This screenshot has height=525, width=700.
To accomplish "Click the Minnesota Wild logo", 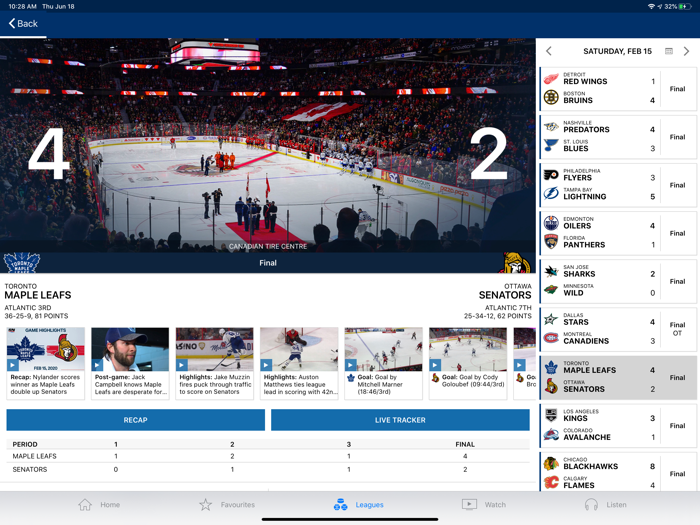I will (551, 290).
